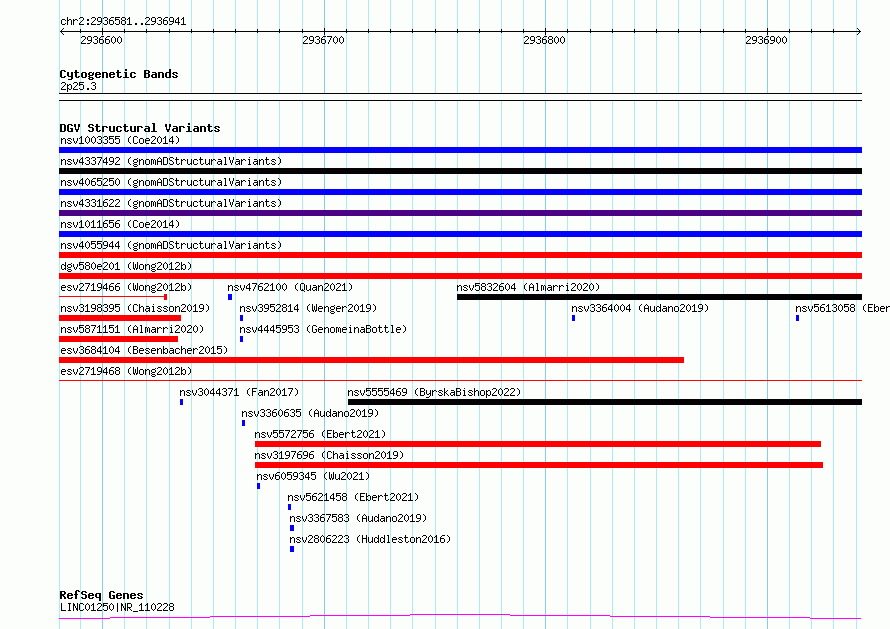Click the red nsv5871151 (Almarri2020) bar
890x629 pixels.
(119, 339)
